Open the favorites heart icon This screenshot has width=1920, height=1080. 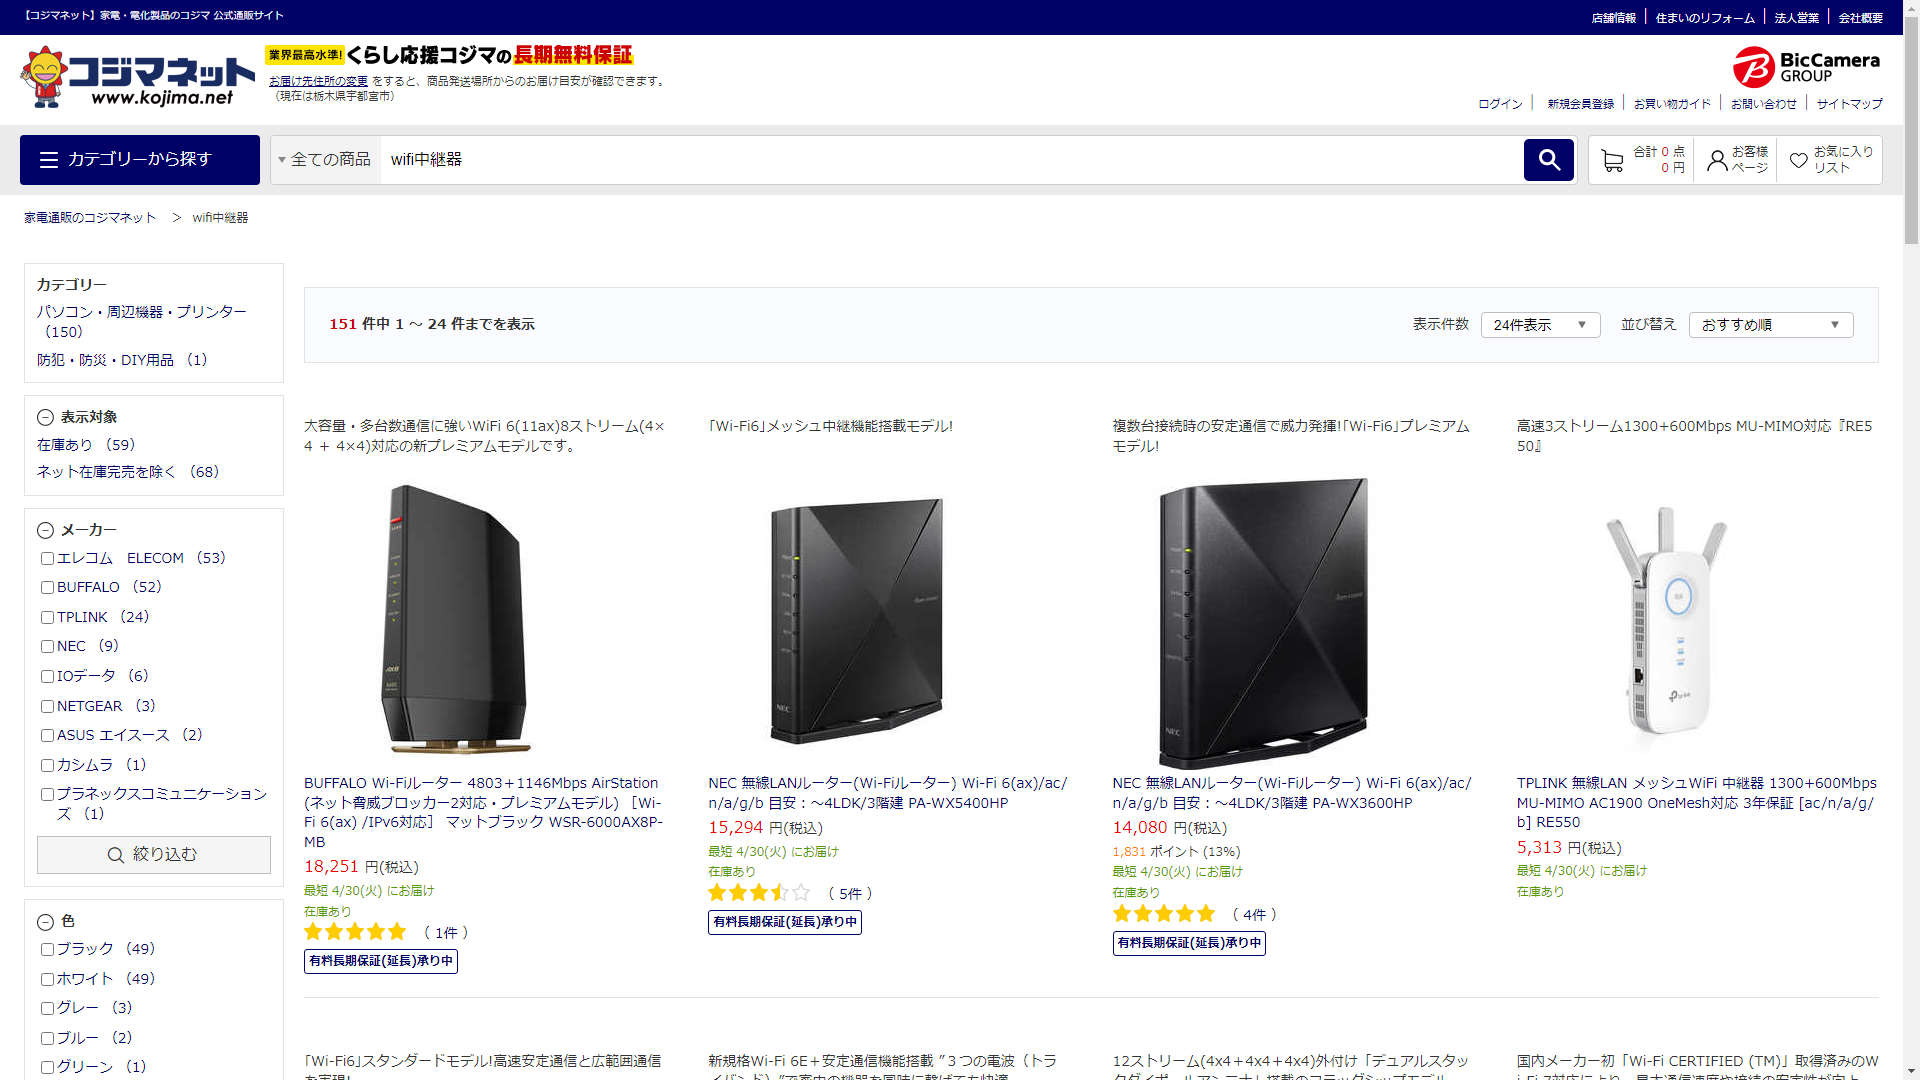click(1798, 160)
